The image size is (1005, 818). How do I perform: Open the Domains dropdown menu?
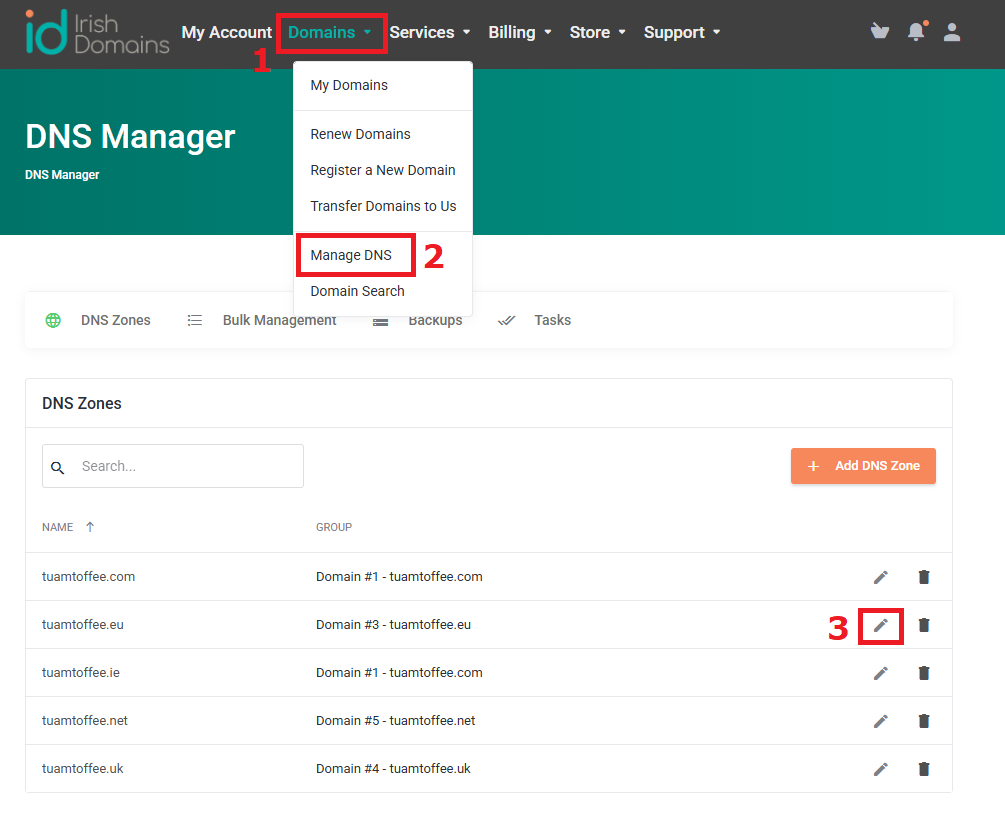tap(331, 32)
